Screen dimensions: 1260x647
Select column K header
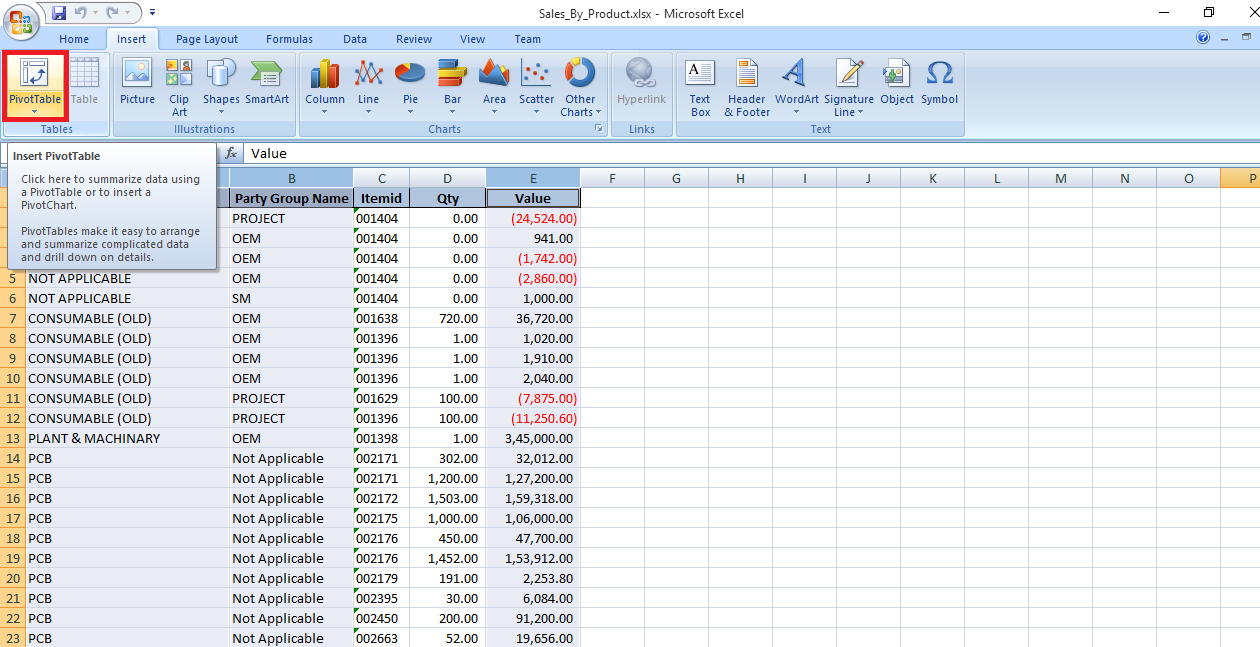(932, 178)
